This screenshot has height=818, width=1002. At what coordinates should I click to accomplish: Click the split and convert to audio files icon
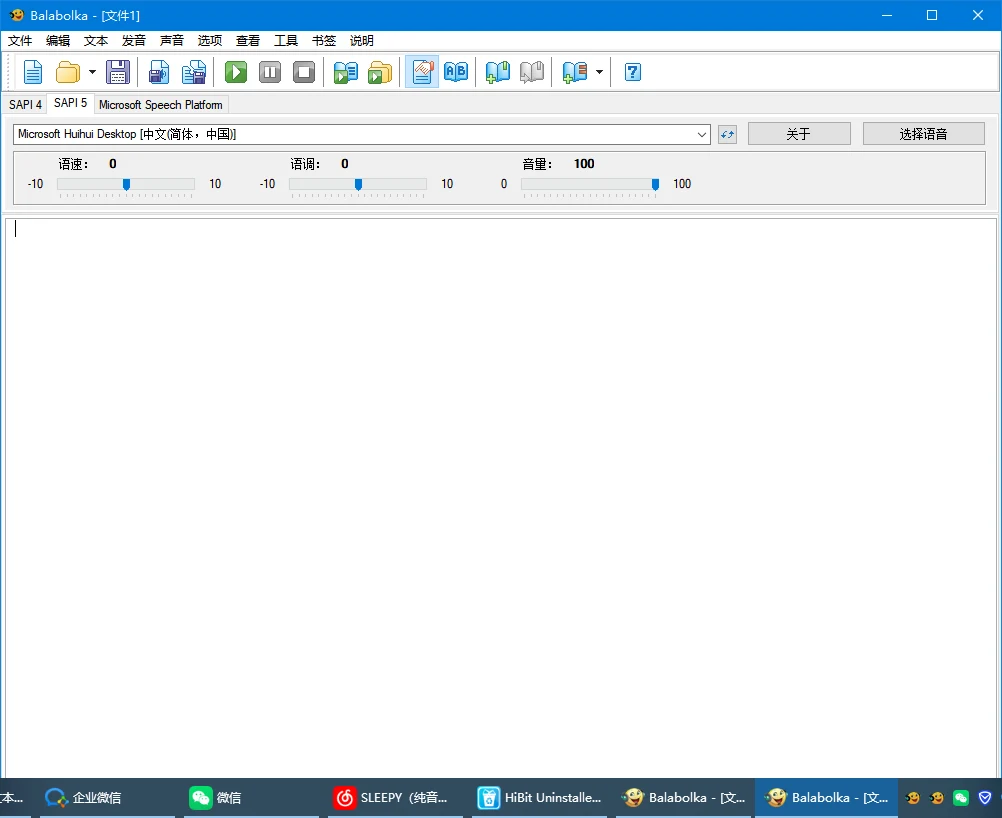(194, 72)
